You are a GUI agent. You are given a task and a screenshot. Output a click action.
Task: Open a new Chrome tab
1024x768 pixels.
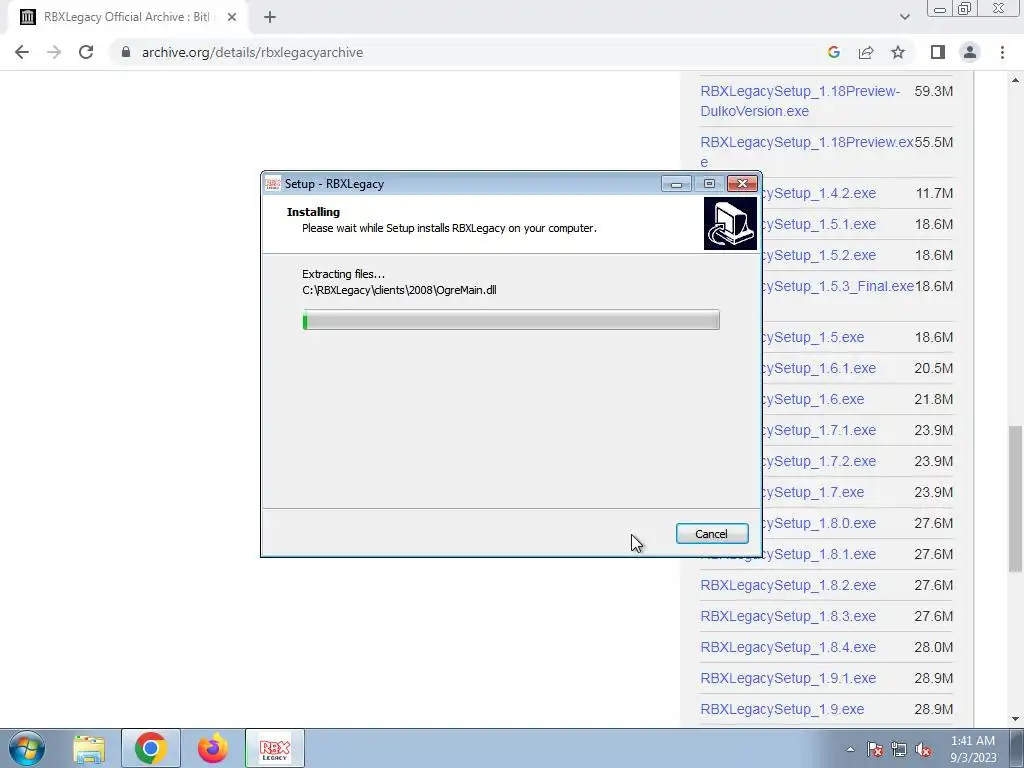(270, 17)
